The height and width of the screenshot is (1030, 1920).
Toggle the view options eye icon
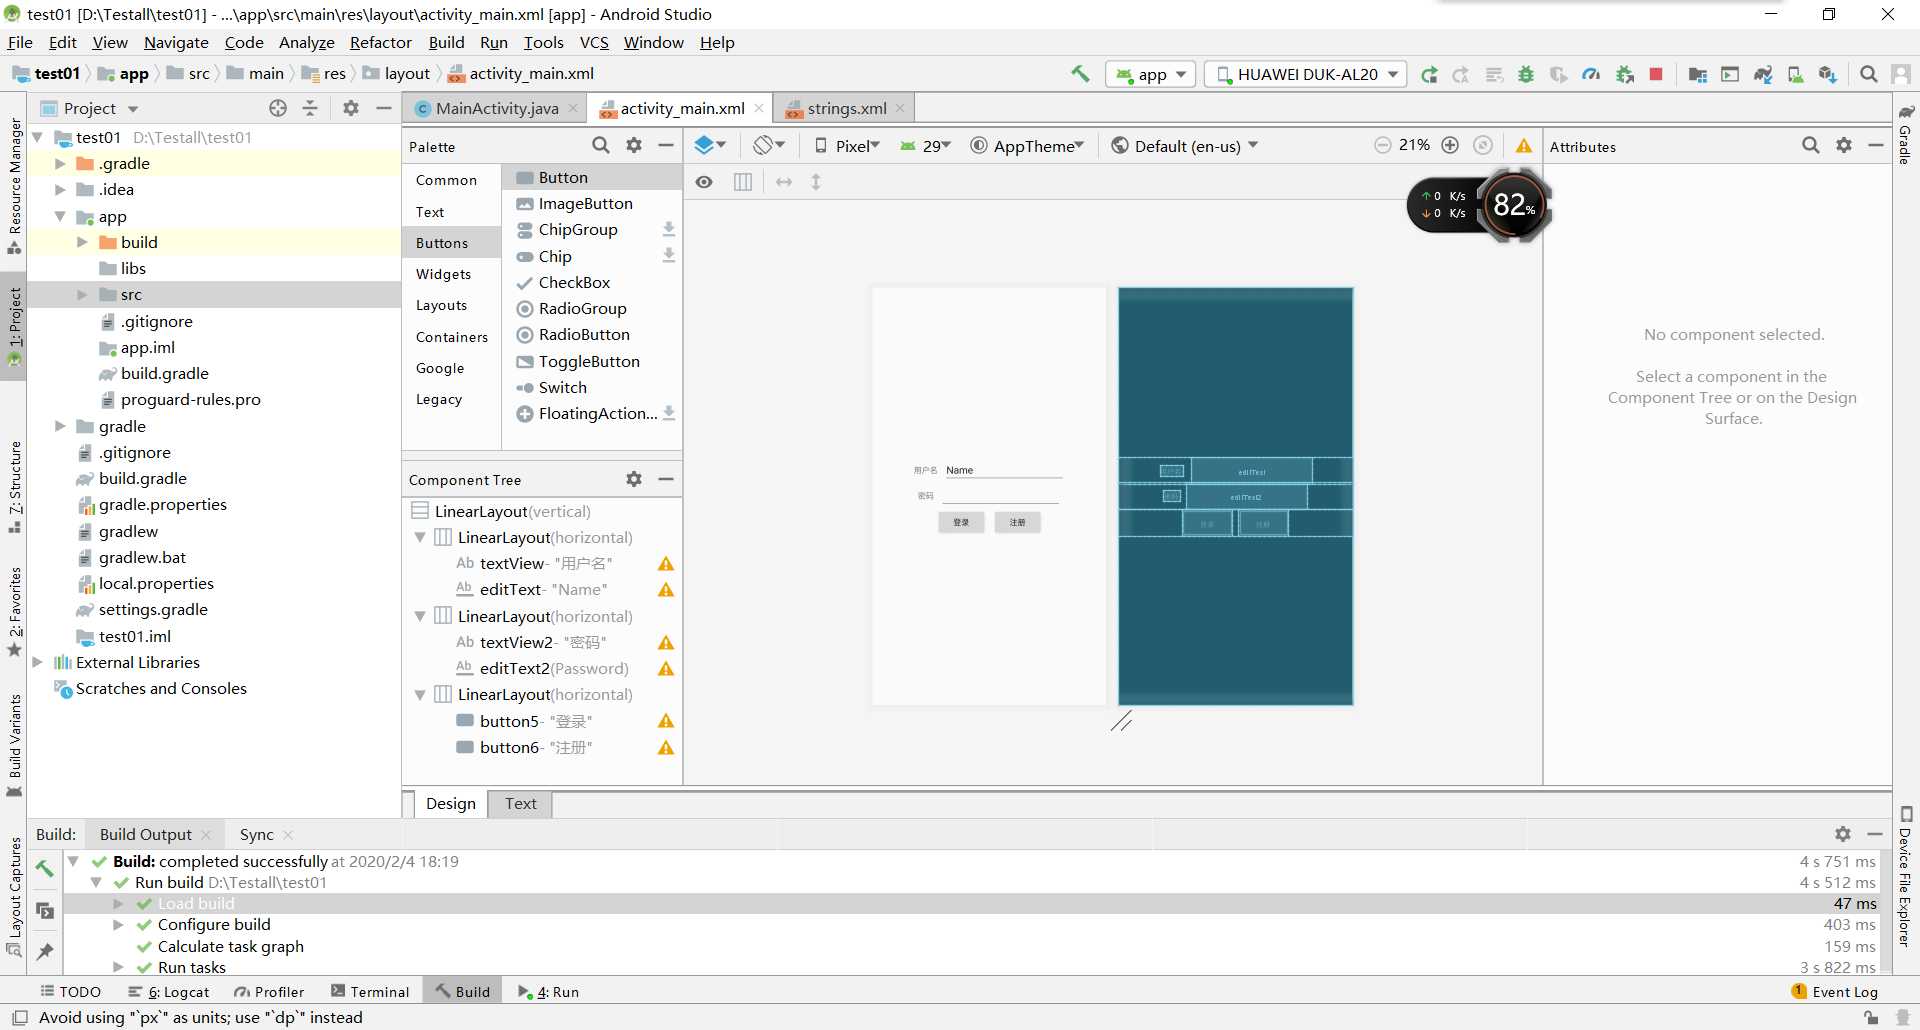coord(705,182)
